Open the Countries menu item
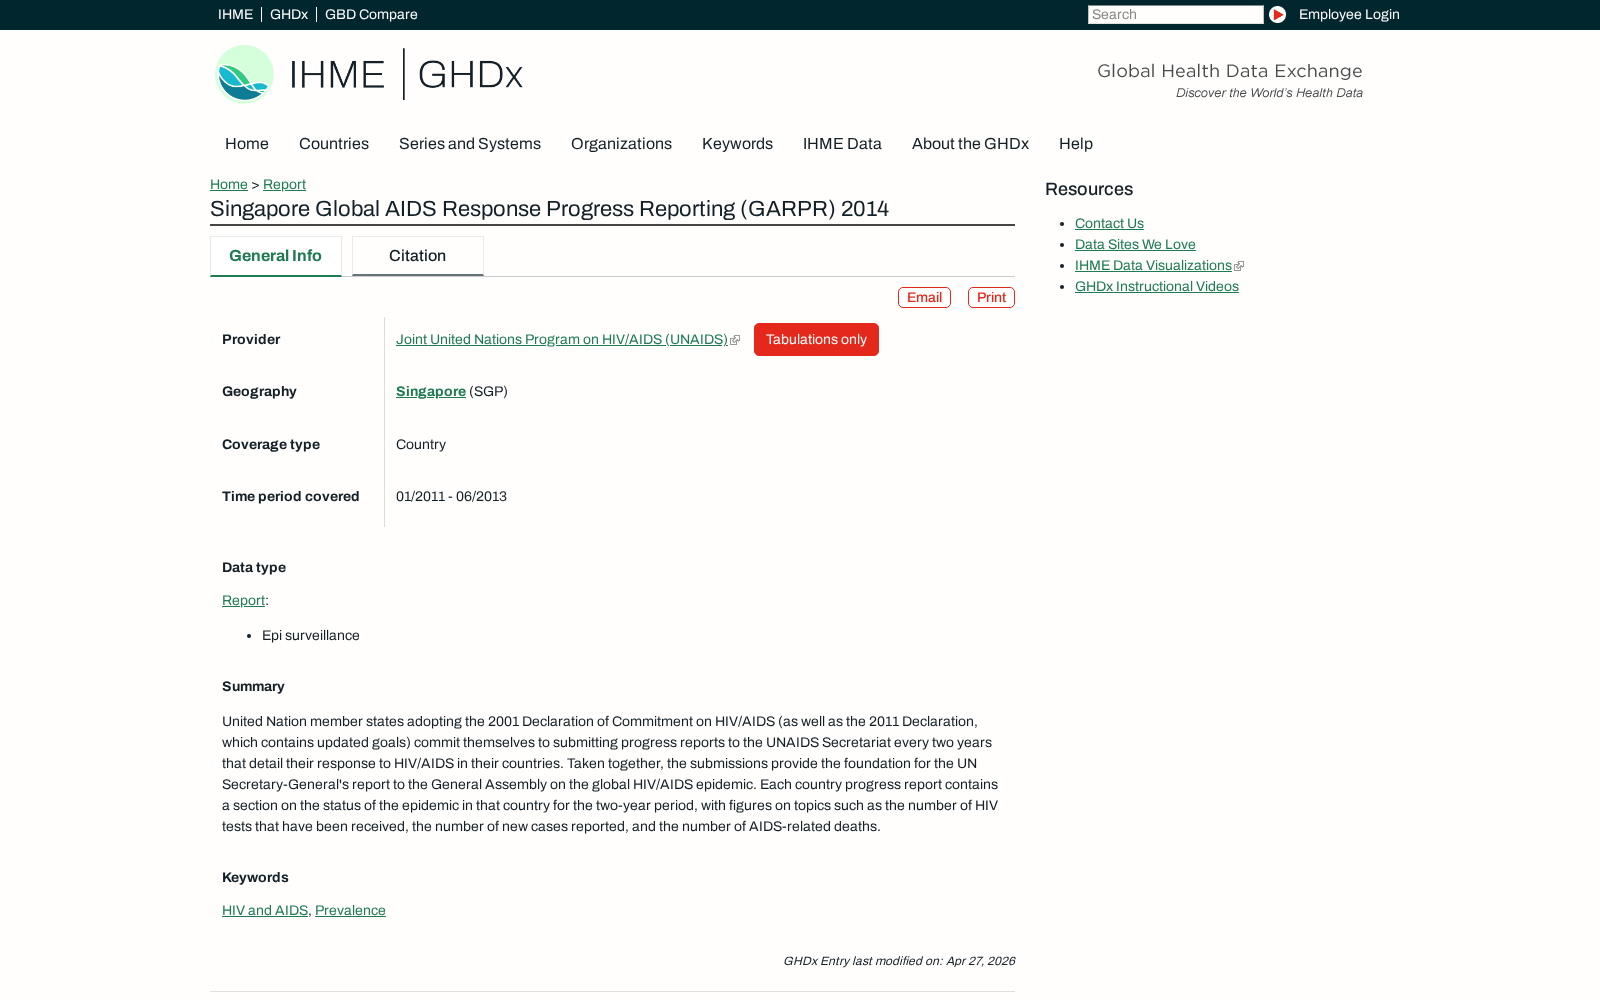This screenshot has height=1000, width=1600. tap(334, 144)
